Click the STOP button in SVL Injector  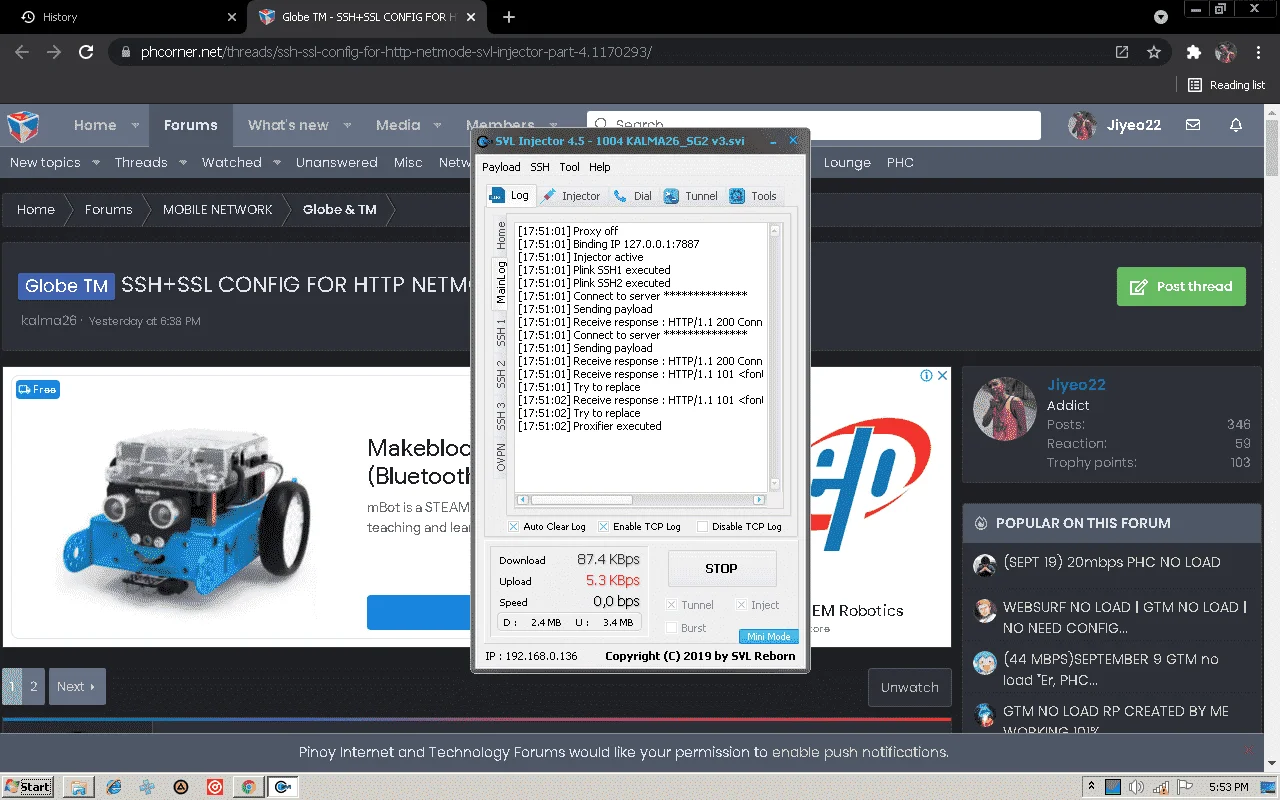[x=721, y=568]
